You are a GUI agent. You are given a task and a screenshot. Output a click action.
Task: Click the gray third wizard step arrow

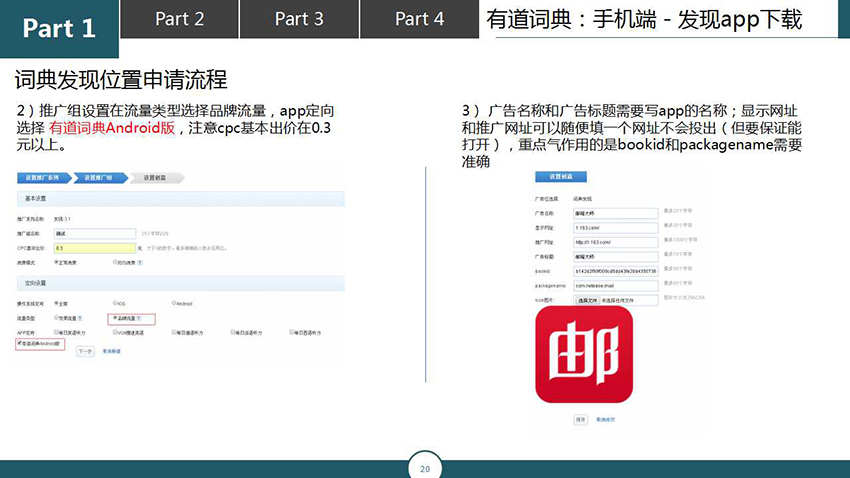point(157,178)
